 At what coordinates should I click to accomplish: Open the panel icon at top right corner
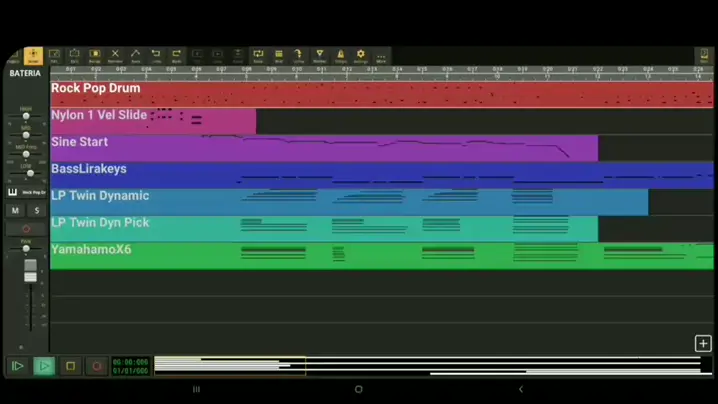pyautogui.click(x=704, y=55)
